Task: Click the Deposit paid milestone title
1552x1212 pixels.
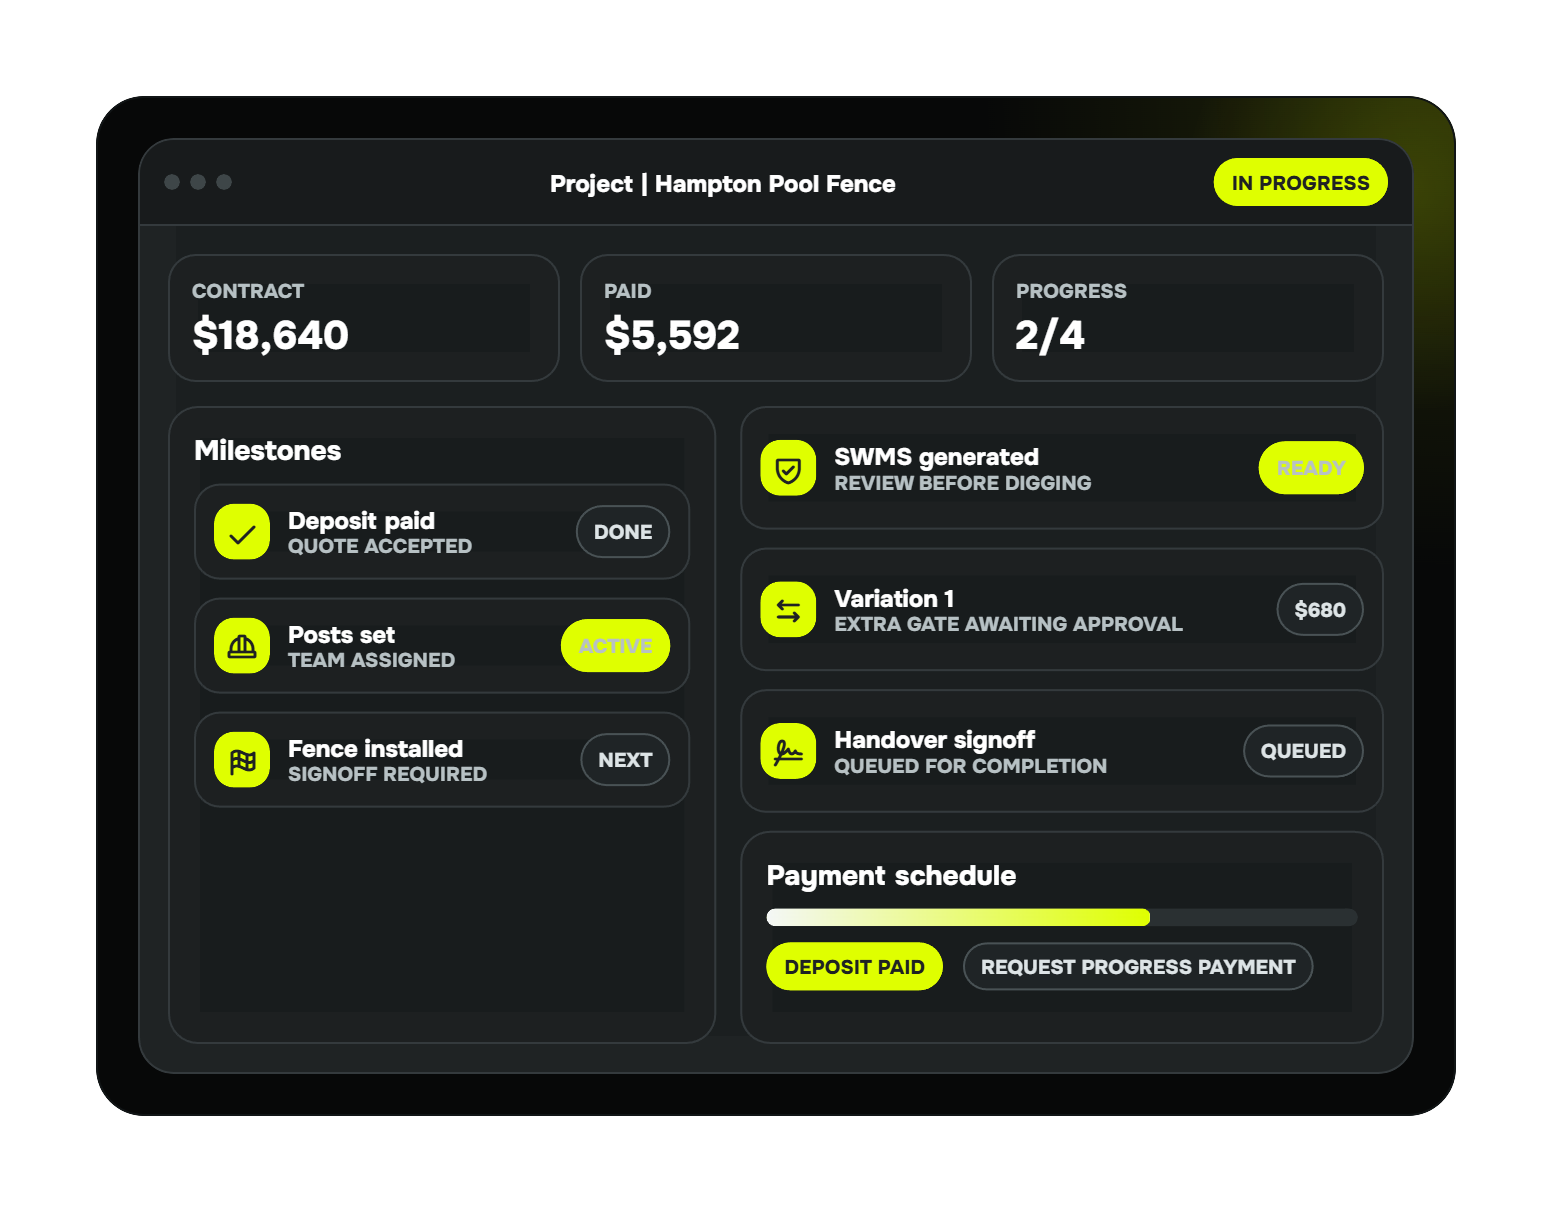Action: [361, 521]
